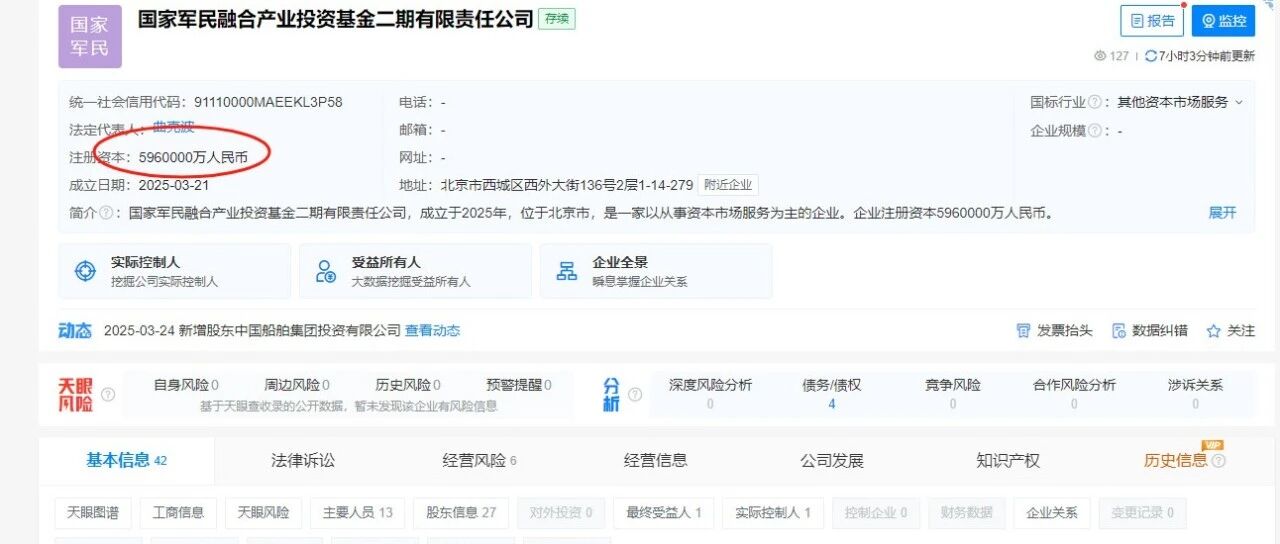Select the 股东信息 27 sub-tab
The height and width of the screenshot is (544, 1280).
click(x=461, y=513)
